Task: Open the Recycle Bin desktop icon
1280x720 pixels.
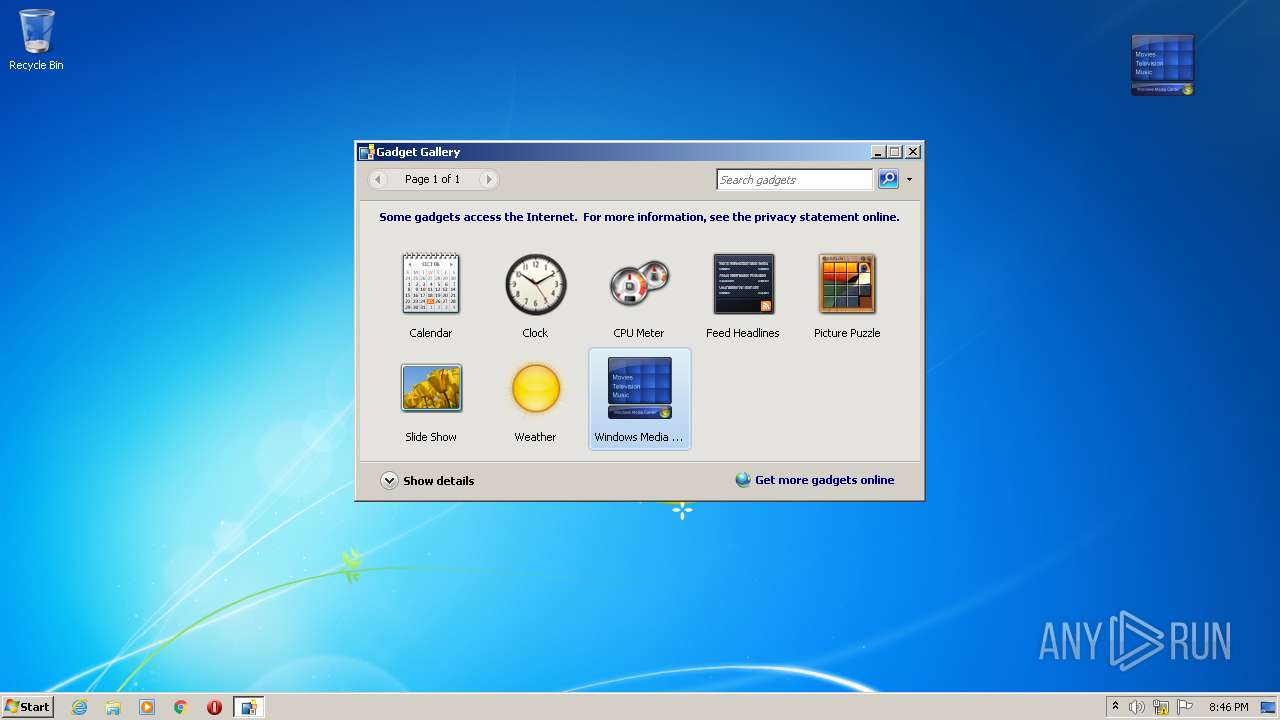Action: 36,40
